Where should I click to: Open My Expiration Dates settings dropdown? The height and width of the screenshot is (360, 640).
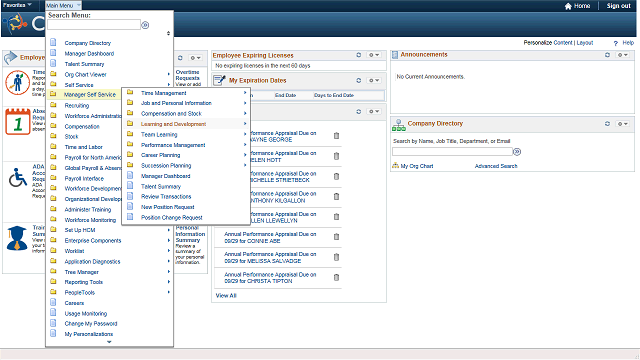tap(374, 80)
